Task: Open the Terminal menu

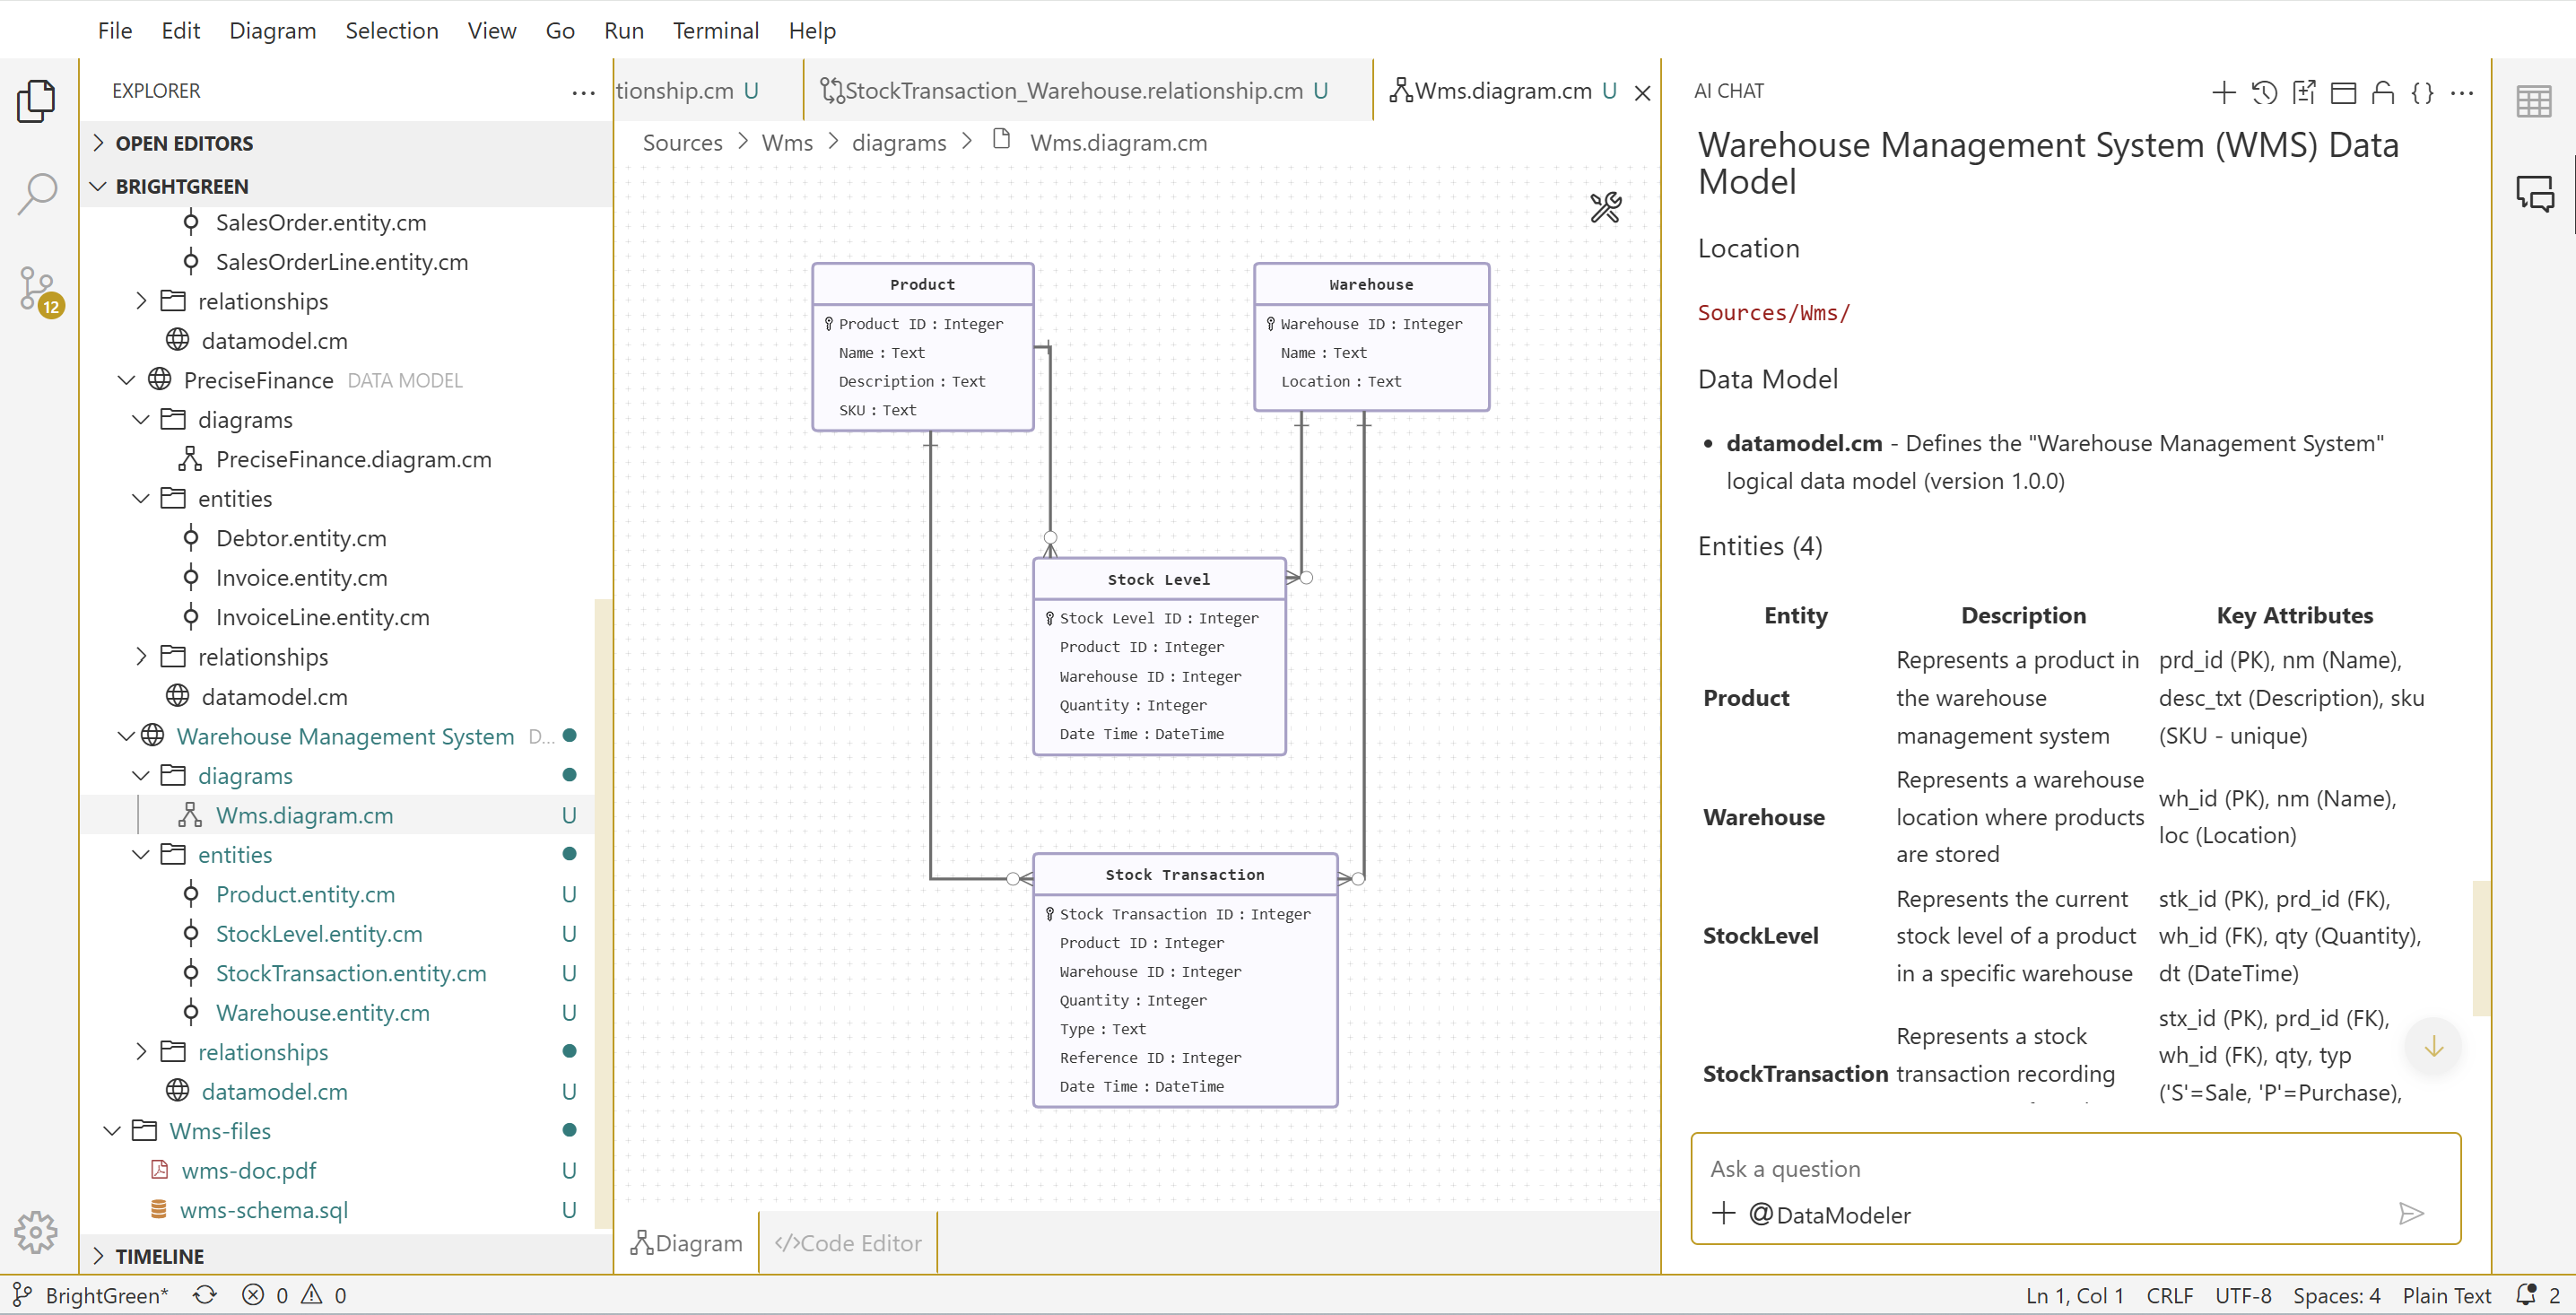Action: click(x=715, y=30)
